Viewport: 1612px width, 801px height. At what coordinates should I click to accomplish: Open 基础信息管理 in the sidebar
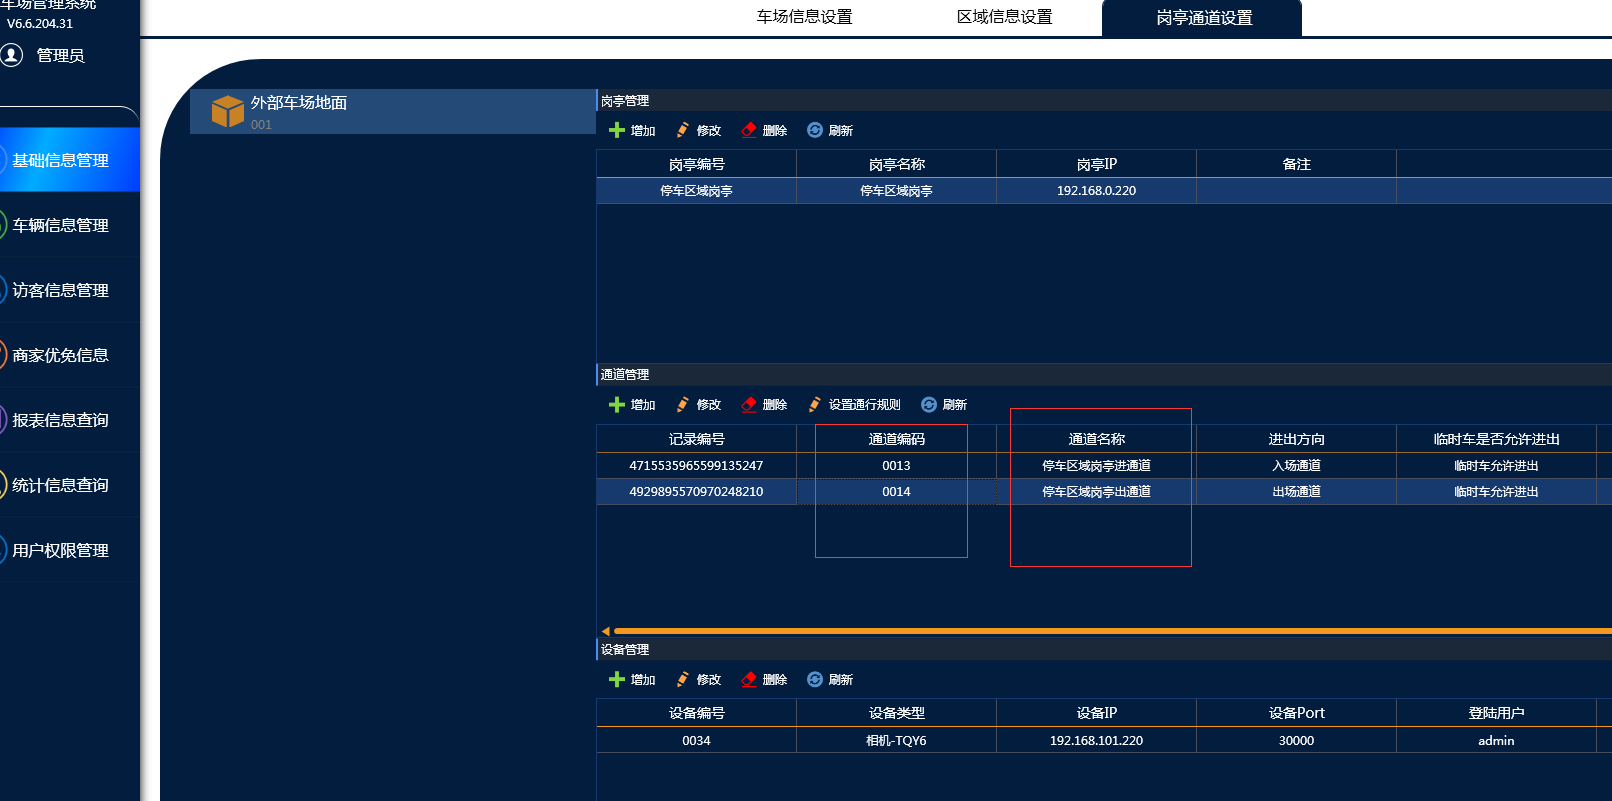69,160
